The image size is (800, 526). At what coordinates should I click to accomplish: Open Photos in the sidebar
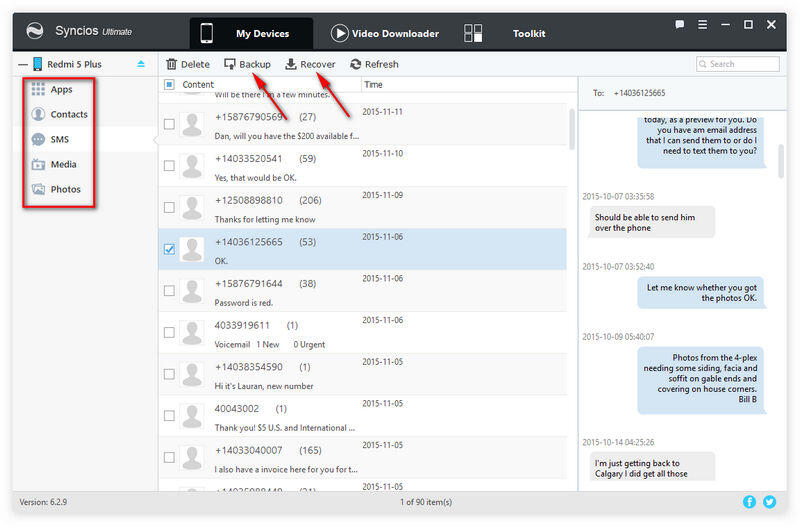coord(65,189)
